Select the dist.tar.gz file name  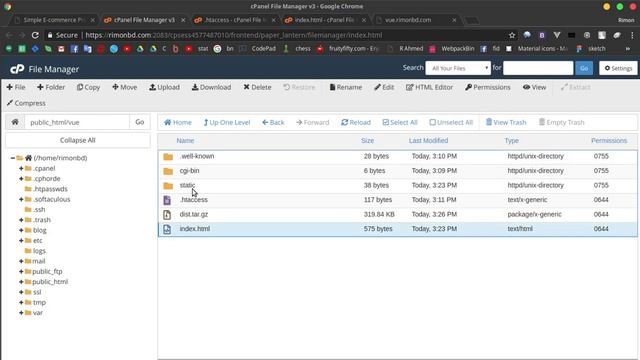[194, 214]
